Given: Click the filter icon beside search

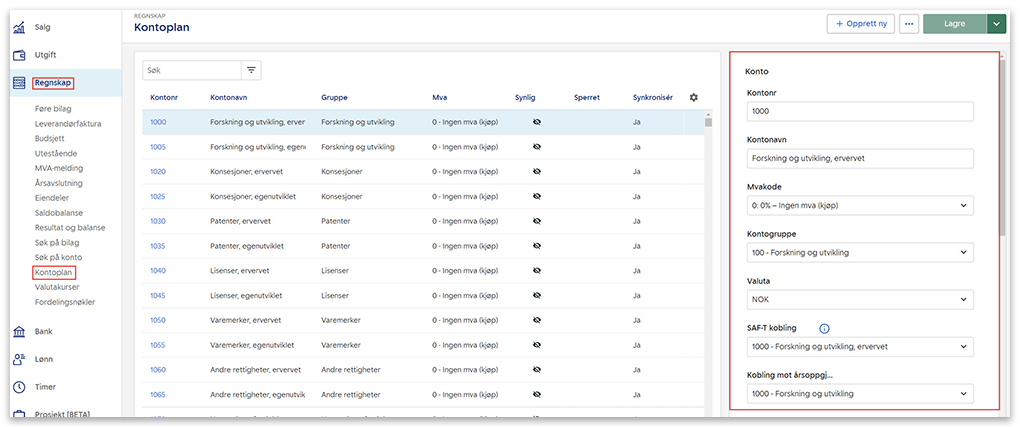Looking at the screenshot, I should pos(251,70).
